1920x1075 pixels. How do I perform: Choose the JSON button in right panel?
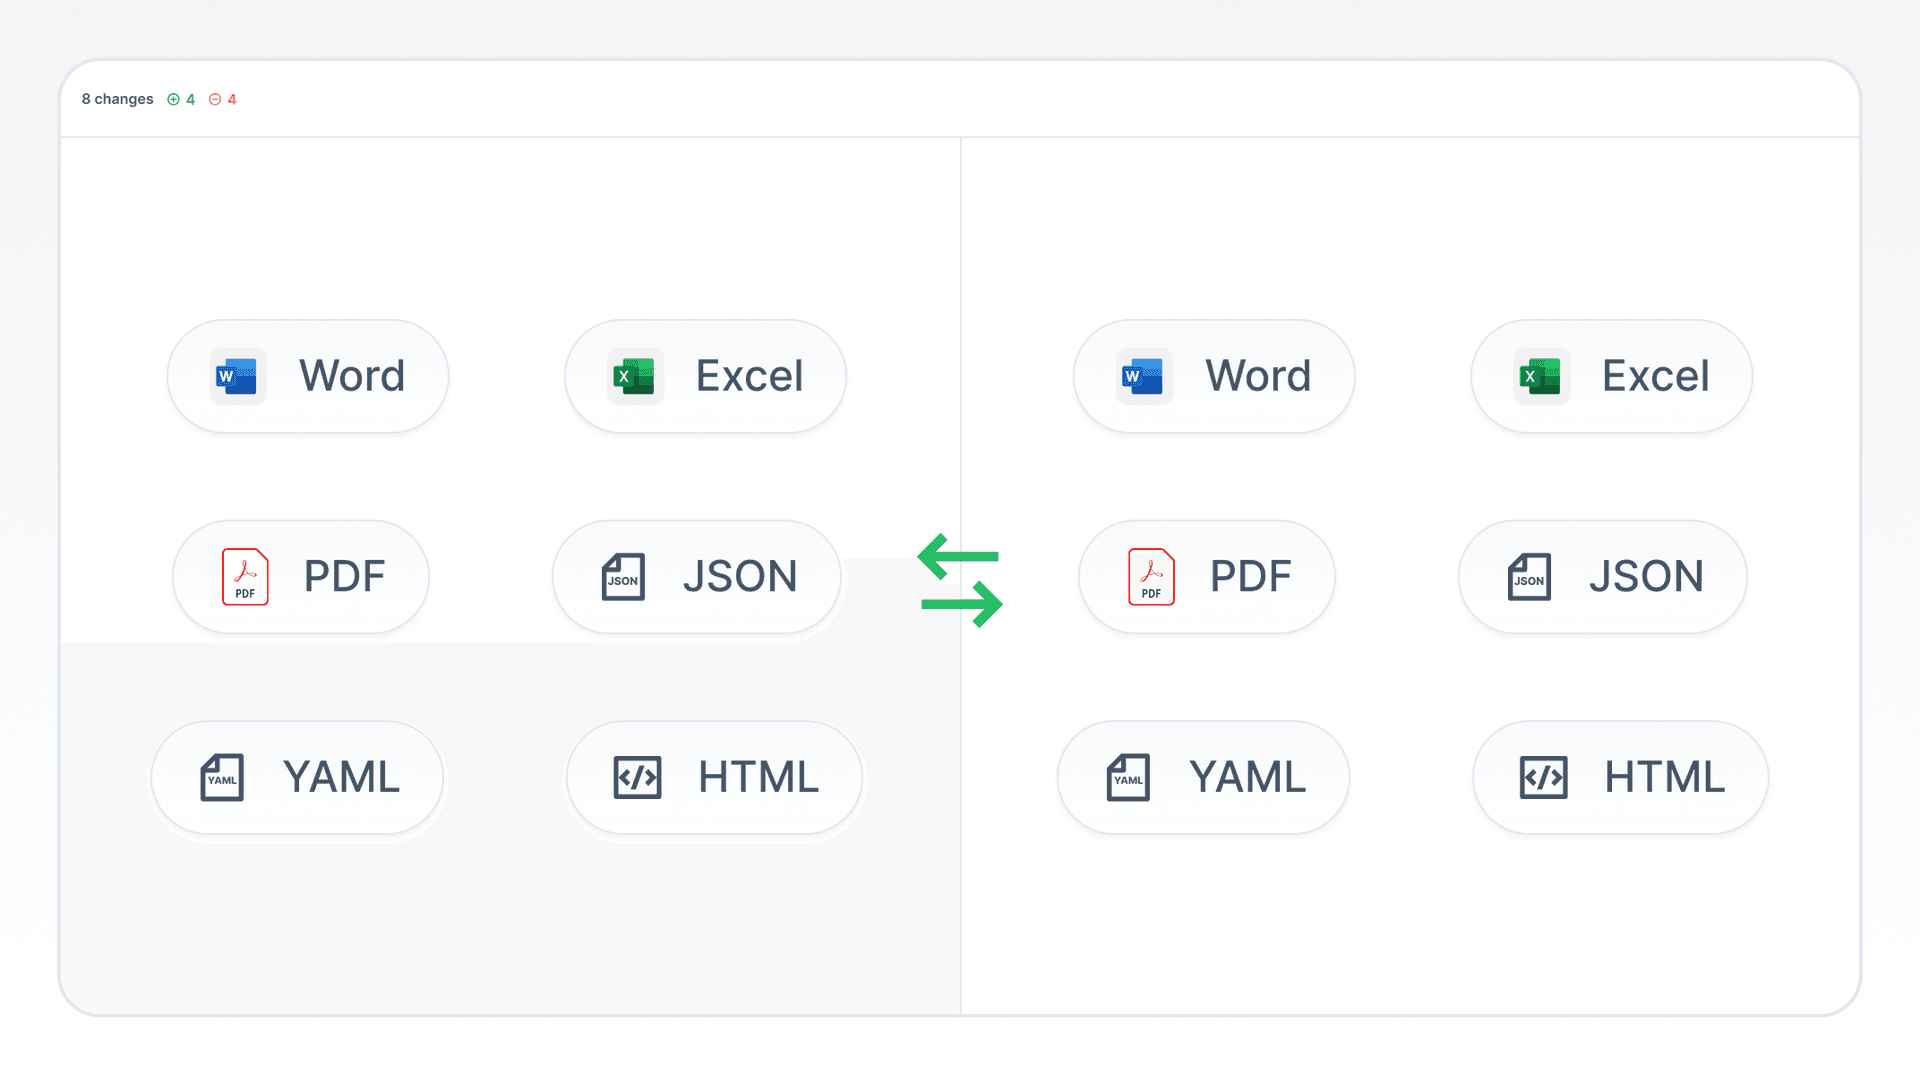pos(1602,577)
